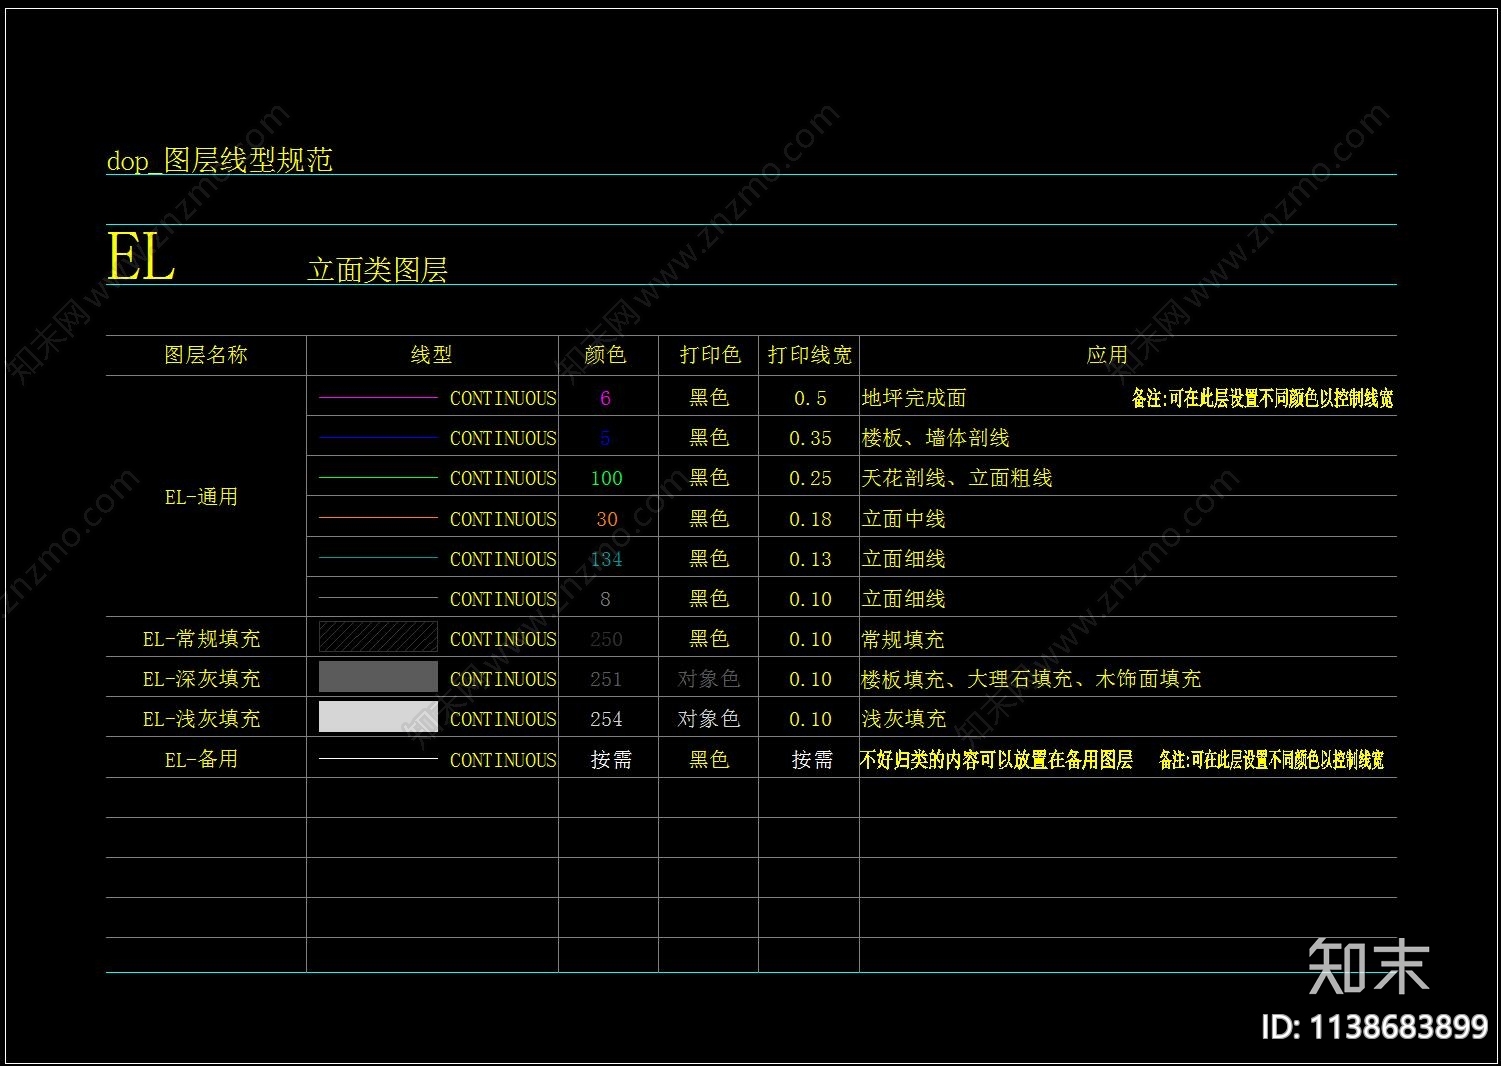Click the white line sample for EL-备用
1501x1066 pixels.
tap(378, 759)
